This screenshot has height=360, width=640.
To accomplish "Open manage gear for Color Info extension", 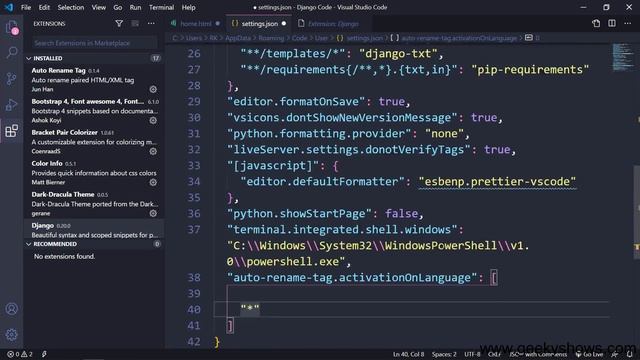I will (153, 182).
